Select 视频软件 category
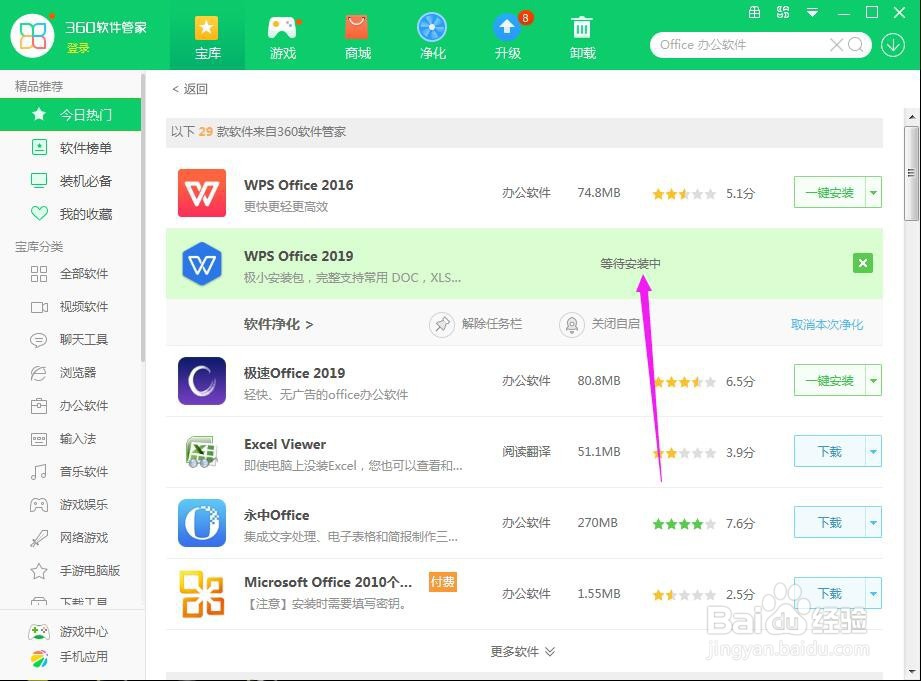The image size is (921, 681). point(70,306)
